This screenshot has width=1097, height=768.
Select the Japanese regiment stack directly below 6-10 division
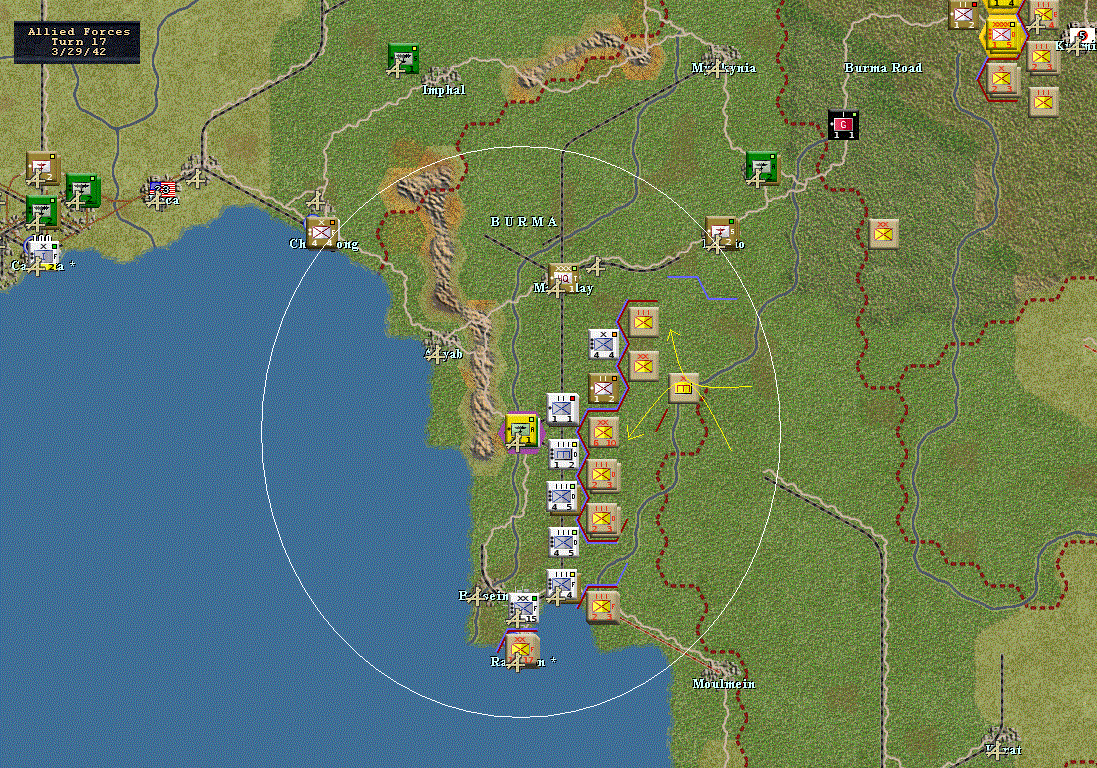coord(602,475)
